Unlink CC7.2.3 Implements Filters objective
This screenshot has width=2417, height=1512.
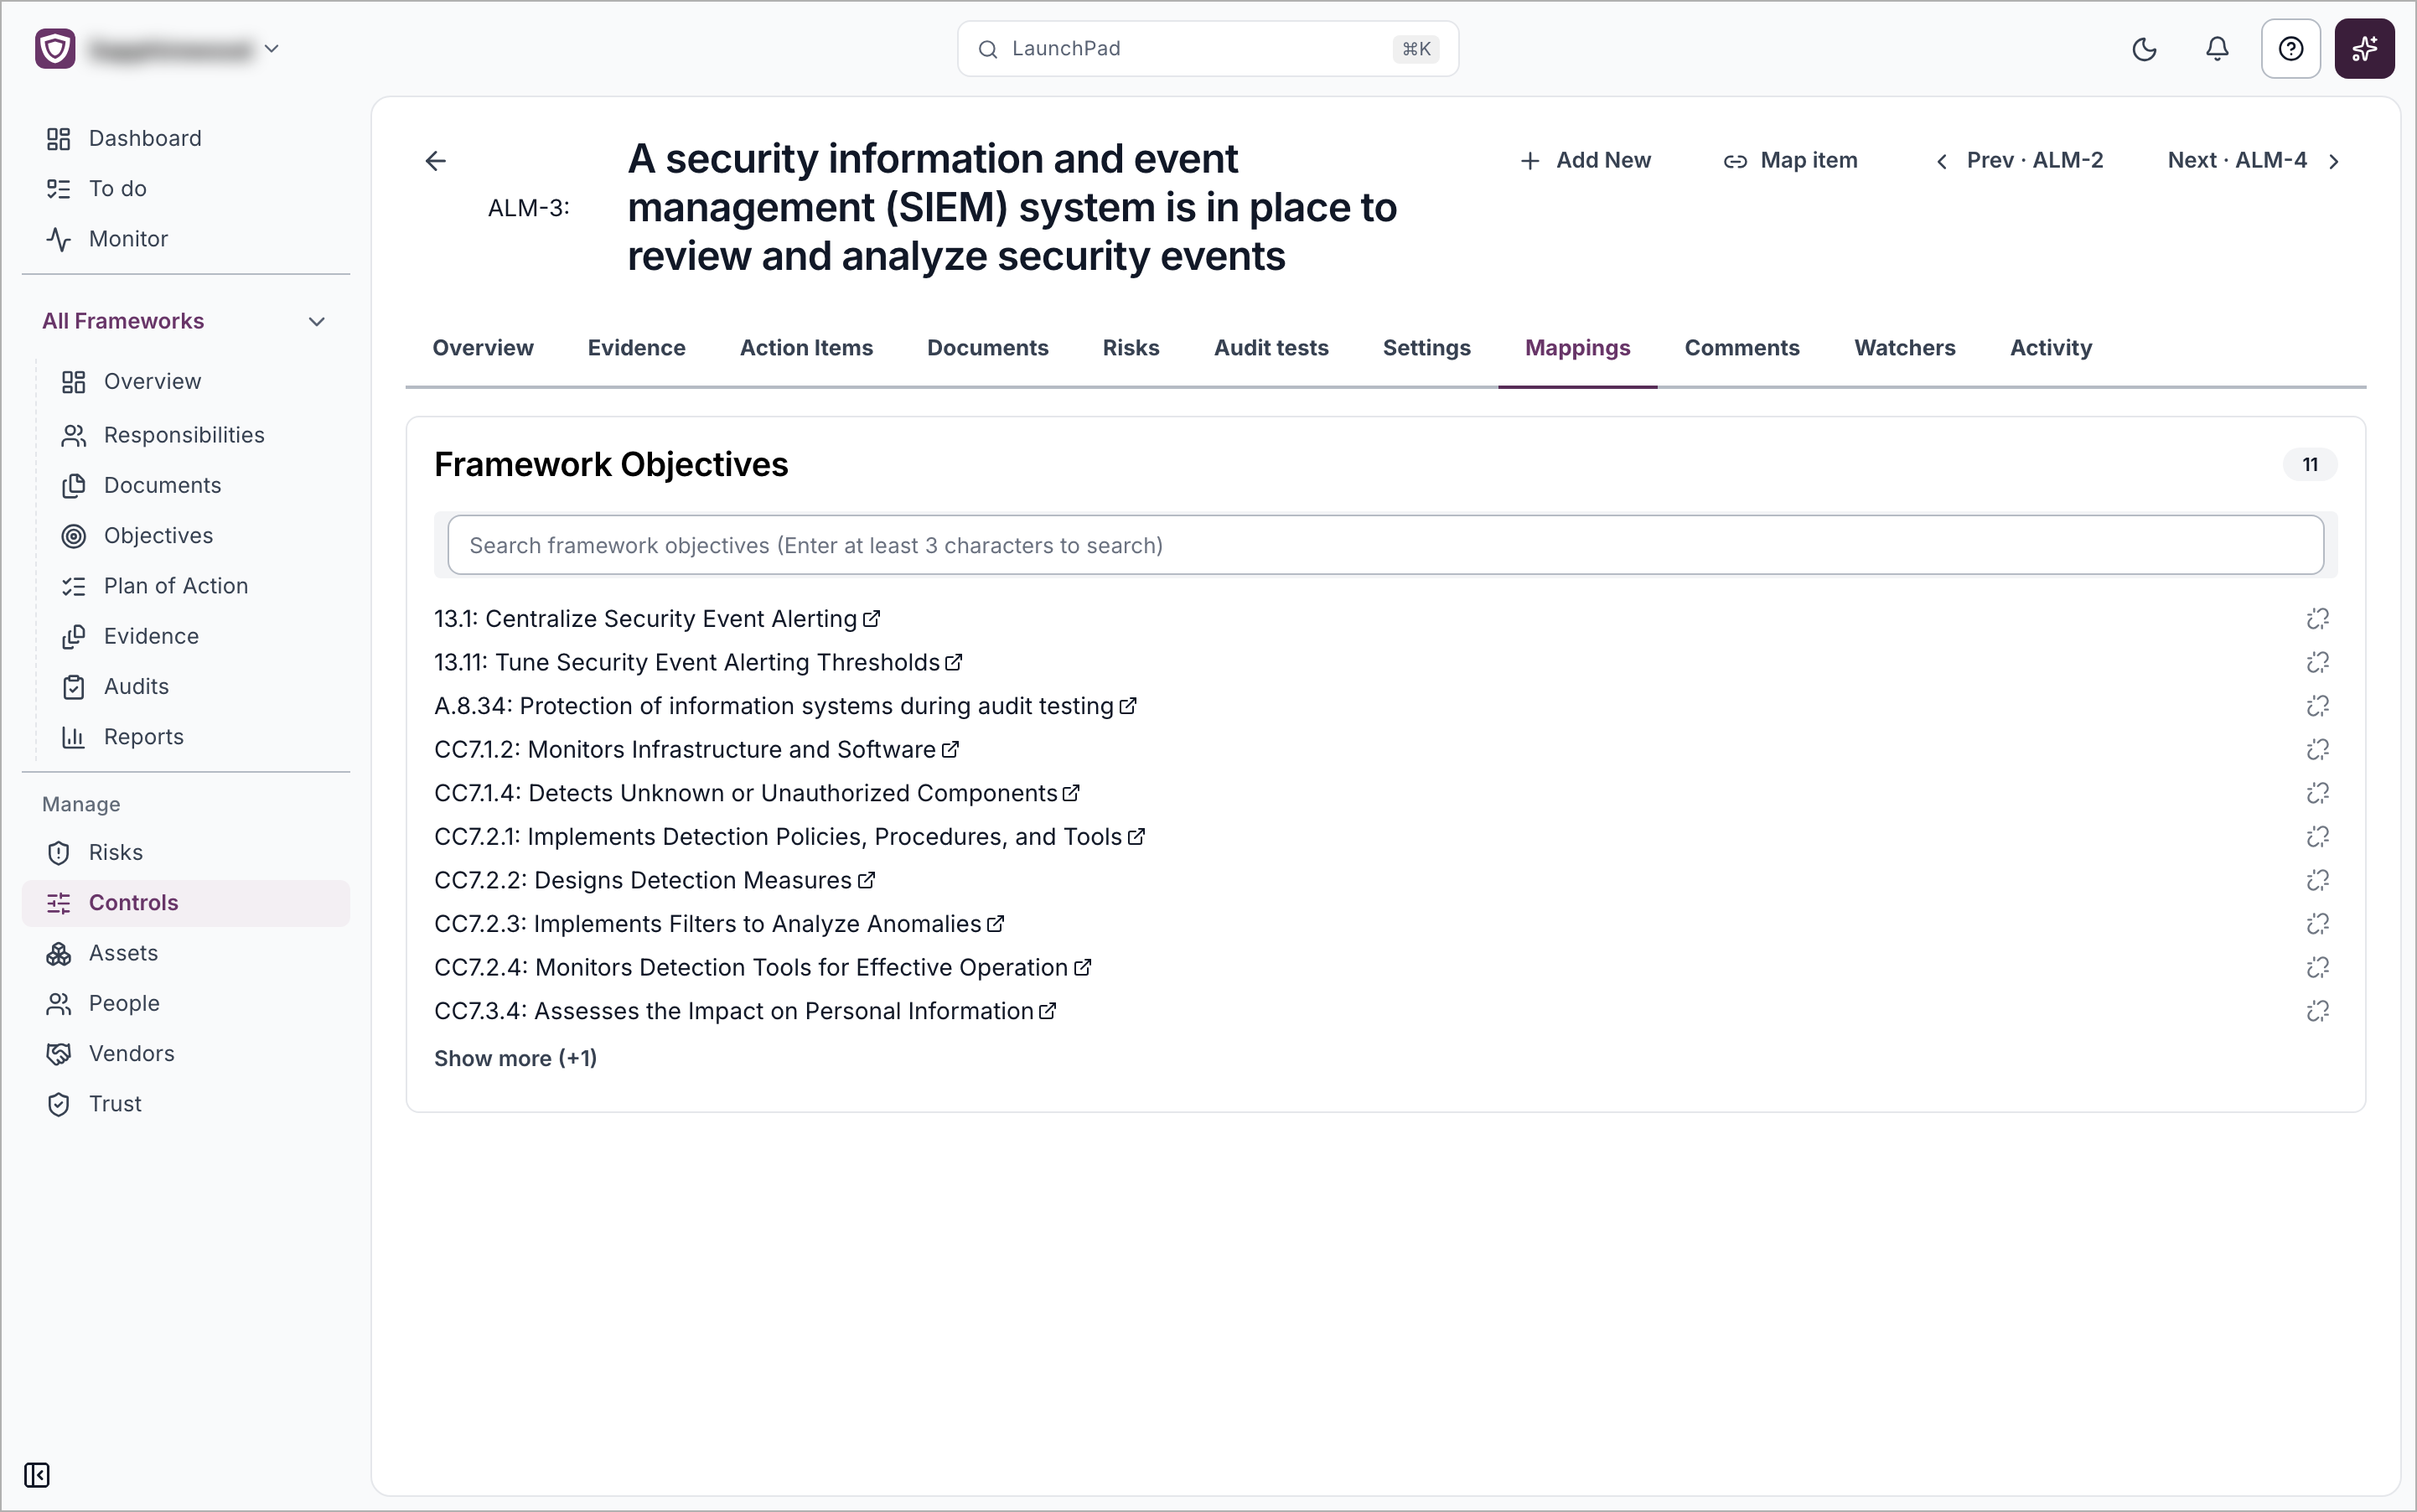click(2317, 924)
